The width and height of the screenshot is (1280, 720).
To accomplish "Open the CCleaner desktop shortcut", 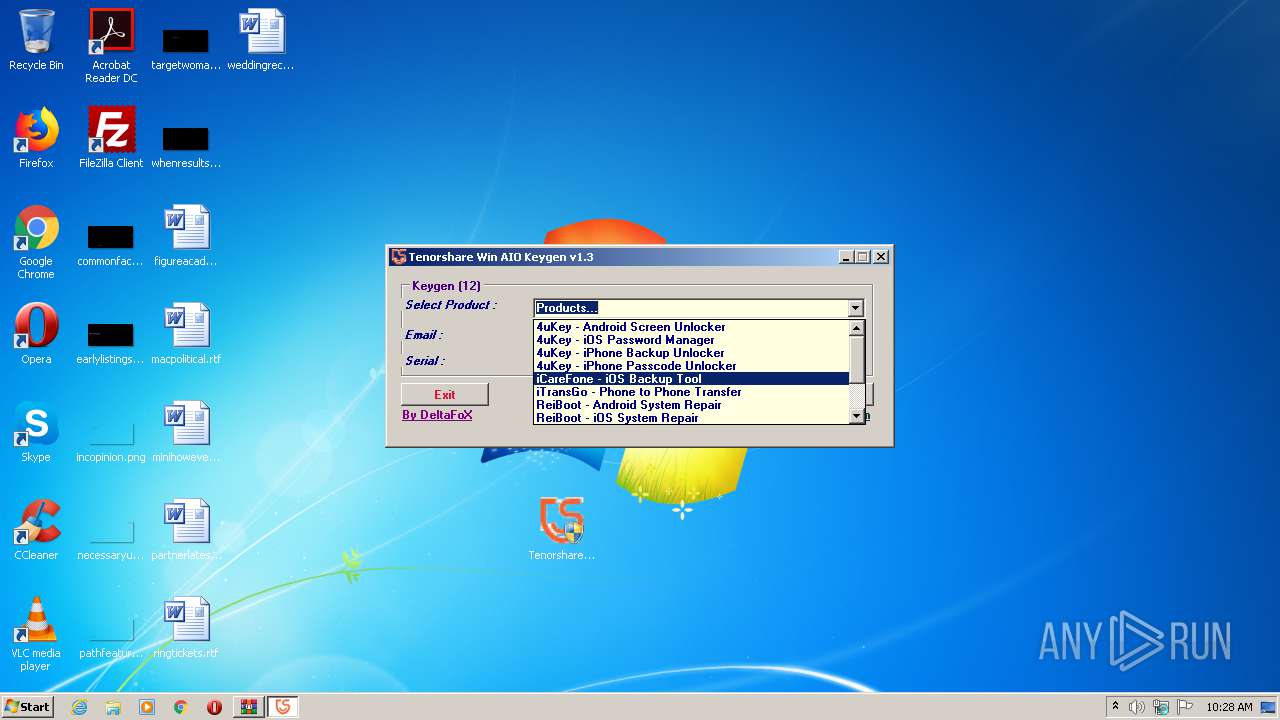I will click(36, 530).
